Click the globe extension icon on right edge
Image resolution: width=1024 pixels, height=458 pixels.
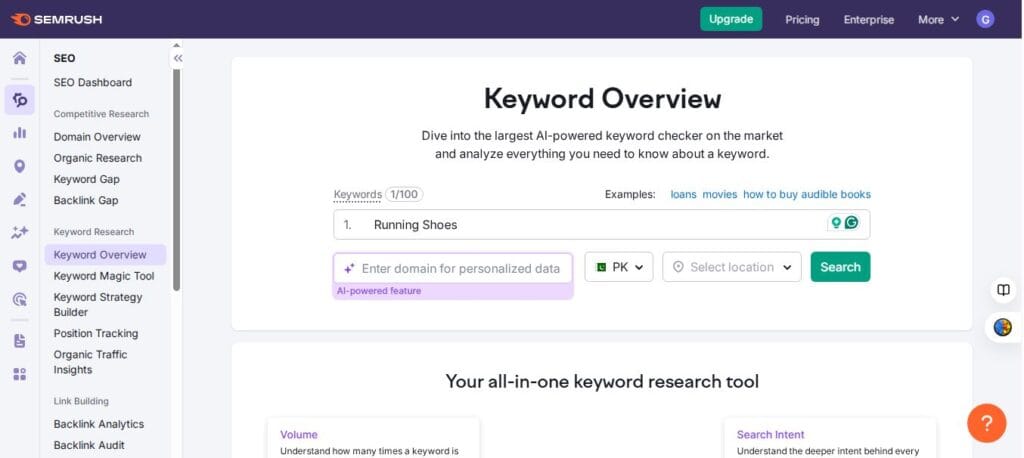(x=1002, y=327)
